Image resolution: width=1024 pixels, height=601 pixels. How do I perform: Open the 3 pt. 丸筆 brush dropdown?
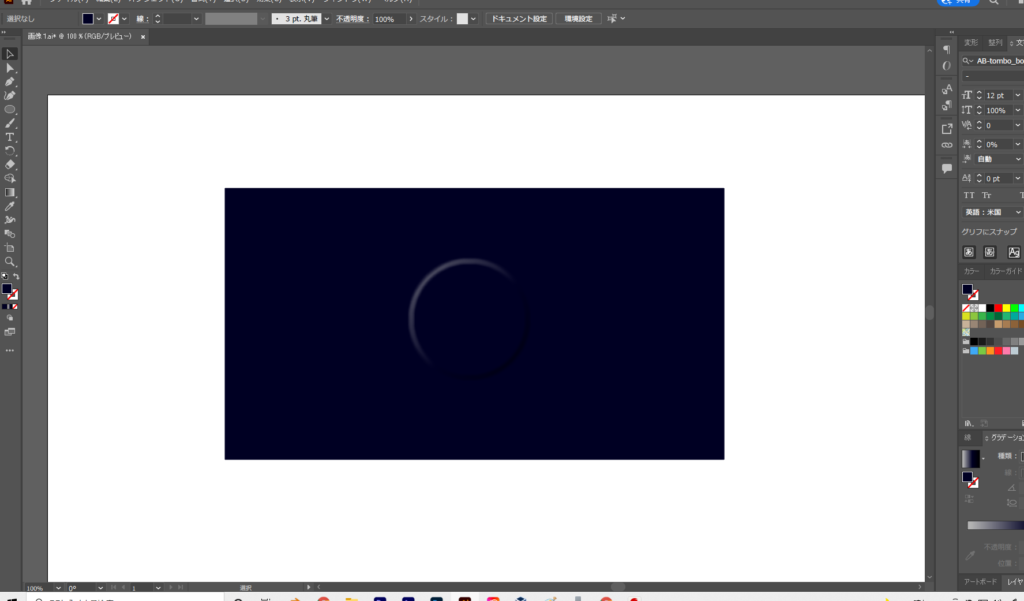pos(327,19)
